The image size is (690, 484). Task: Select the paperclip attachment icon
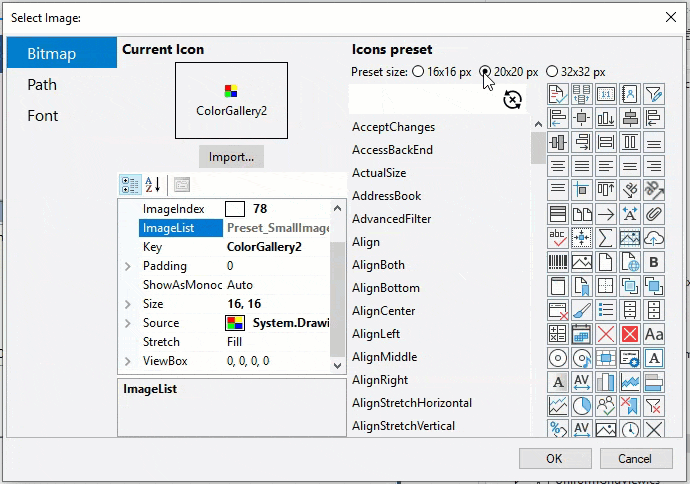tap(654, 214)
